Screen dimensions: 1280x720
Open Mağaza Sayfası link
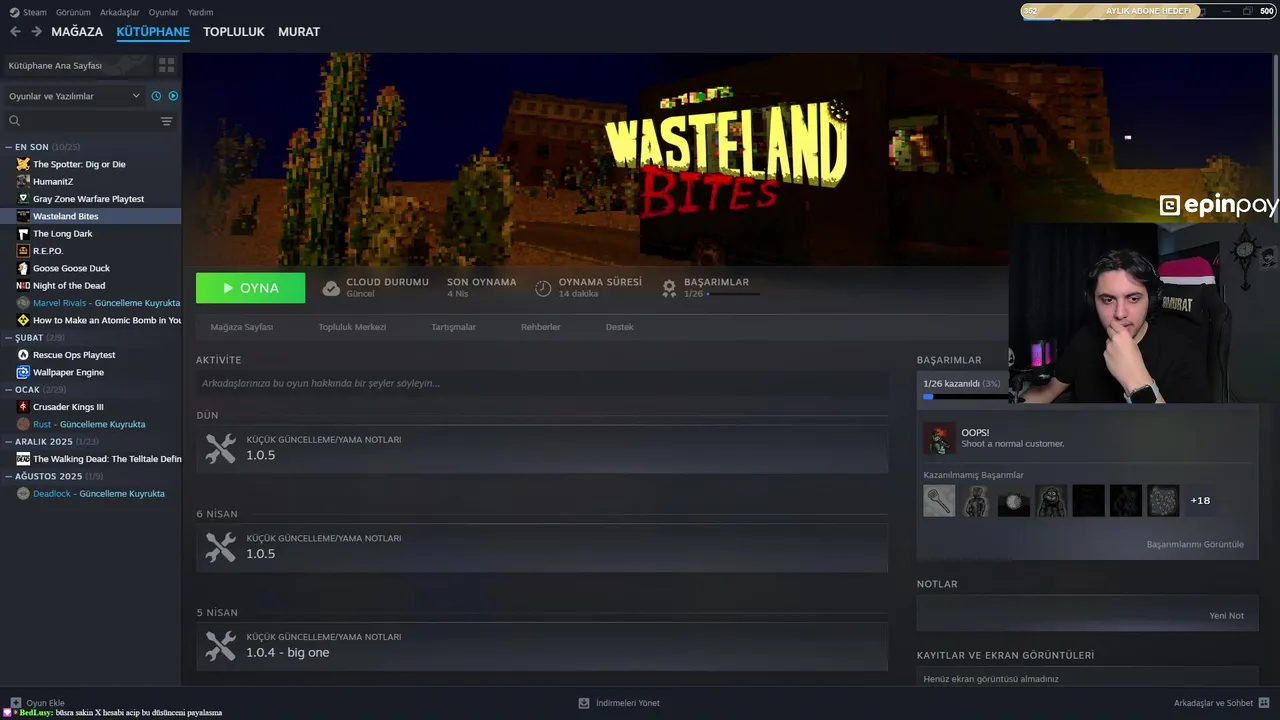241,327
